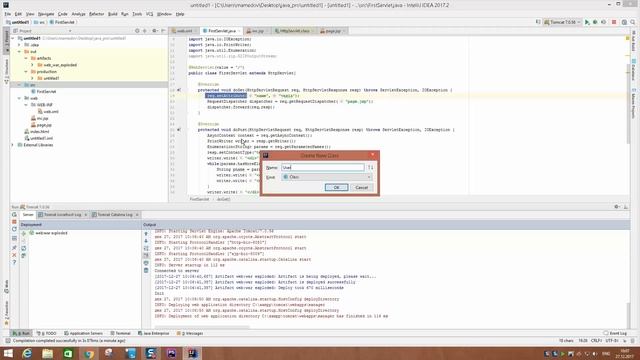Viewport: 640px width, 360px height.
Task: Open Application Servers tool window
Action: pos(83,333)
